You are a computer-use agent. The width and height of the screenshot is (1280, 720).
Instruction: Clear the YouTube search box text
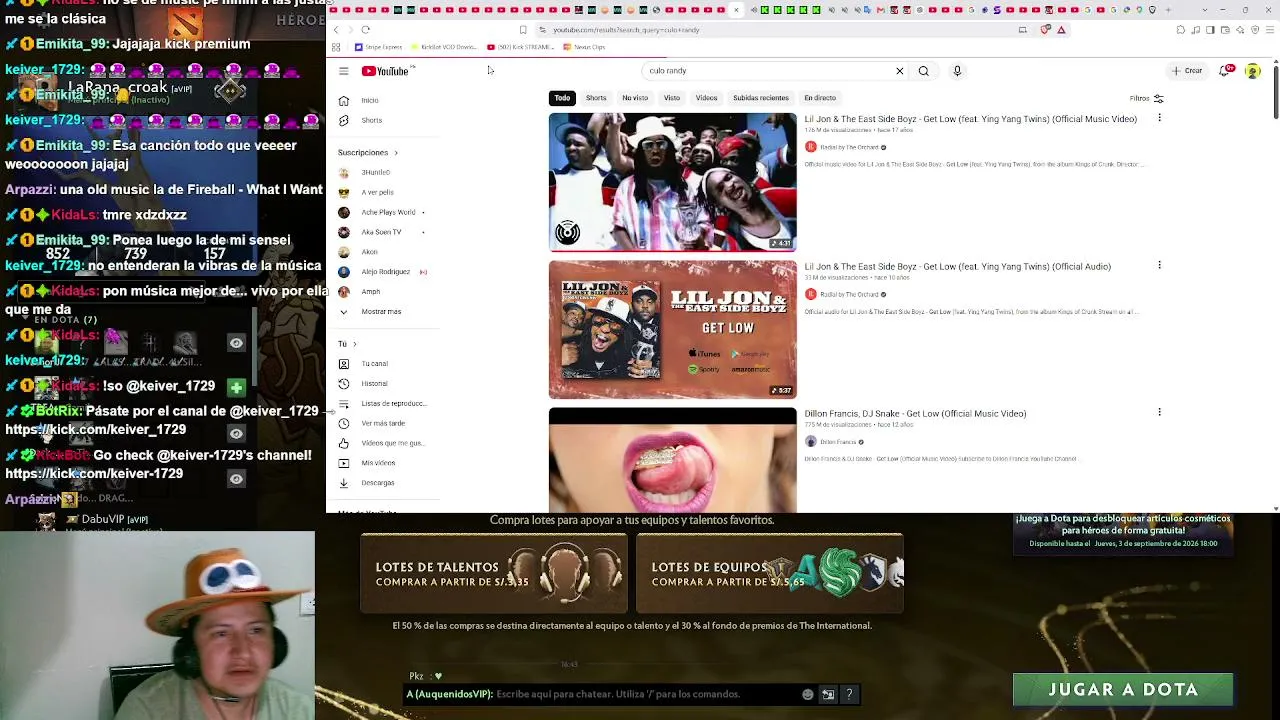point(899,71)
